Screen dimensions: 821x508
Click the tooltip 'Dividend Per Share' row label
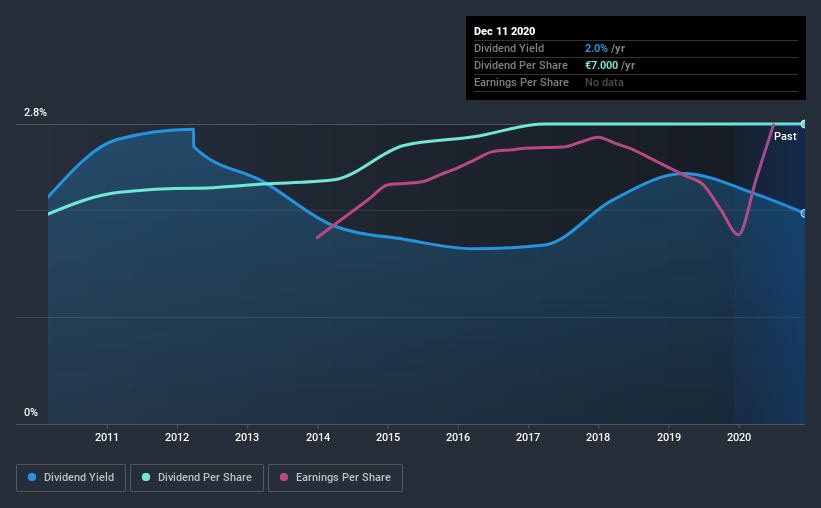[520, 65]
